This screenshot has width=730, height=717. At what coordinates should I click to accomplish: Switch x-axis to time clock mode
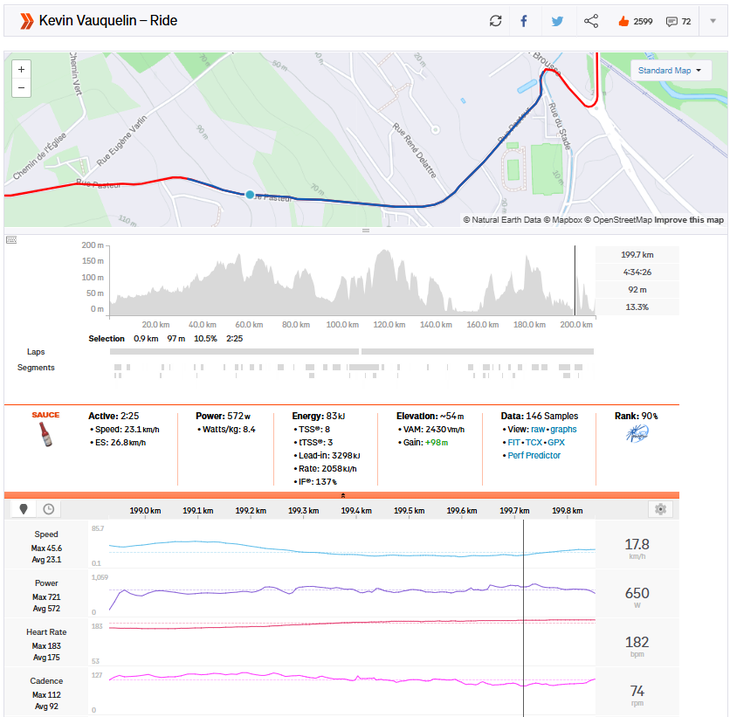pos(48,509)
